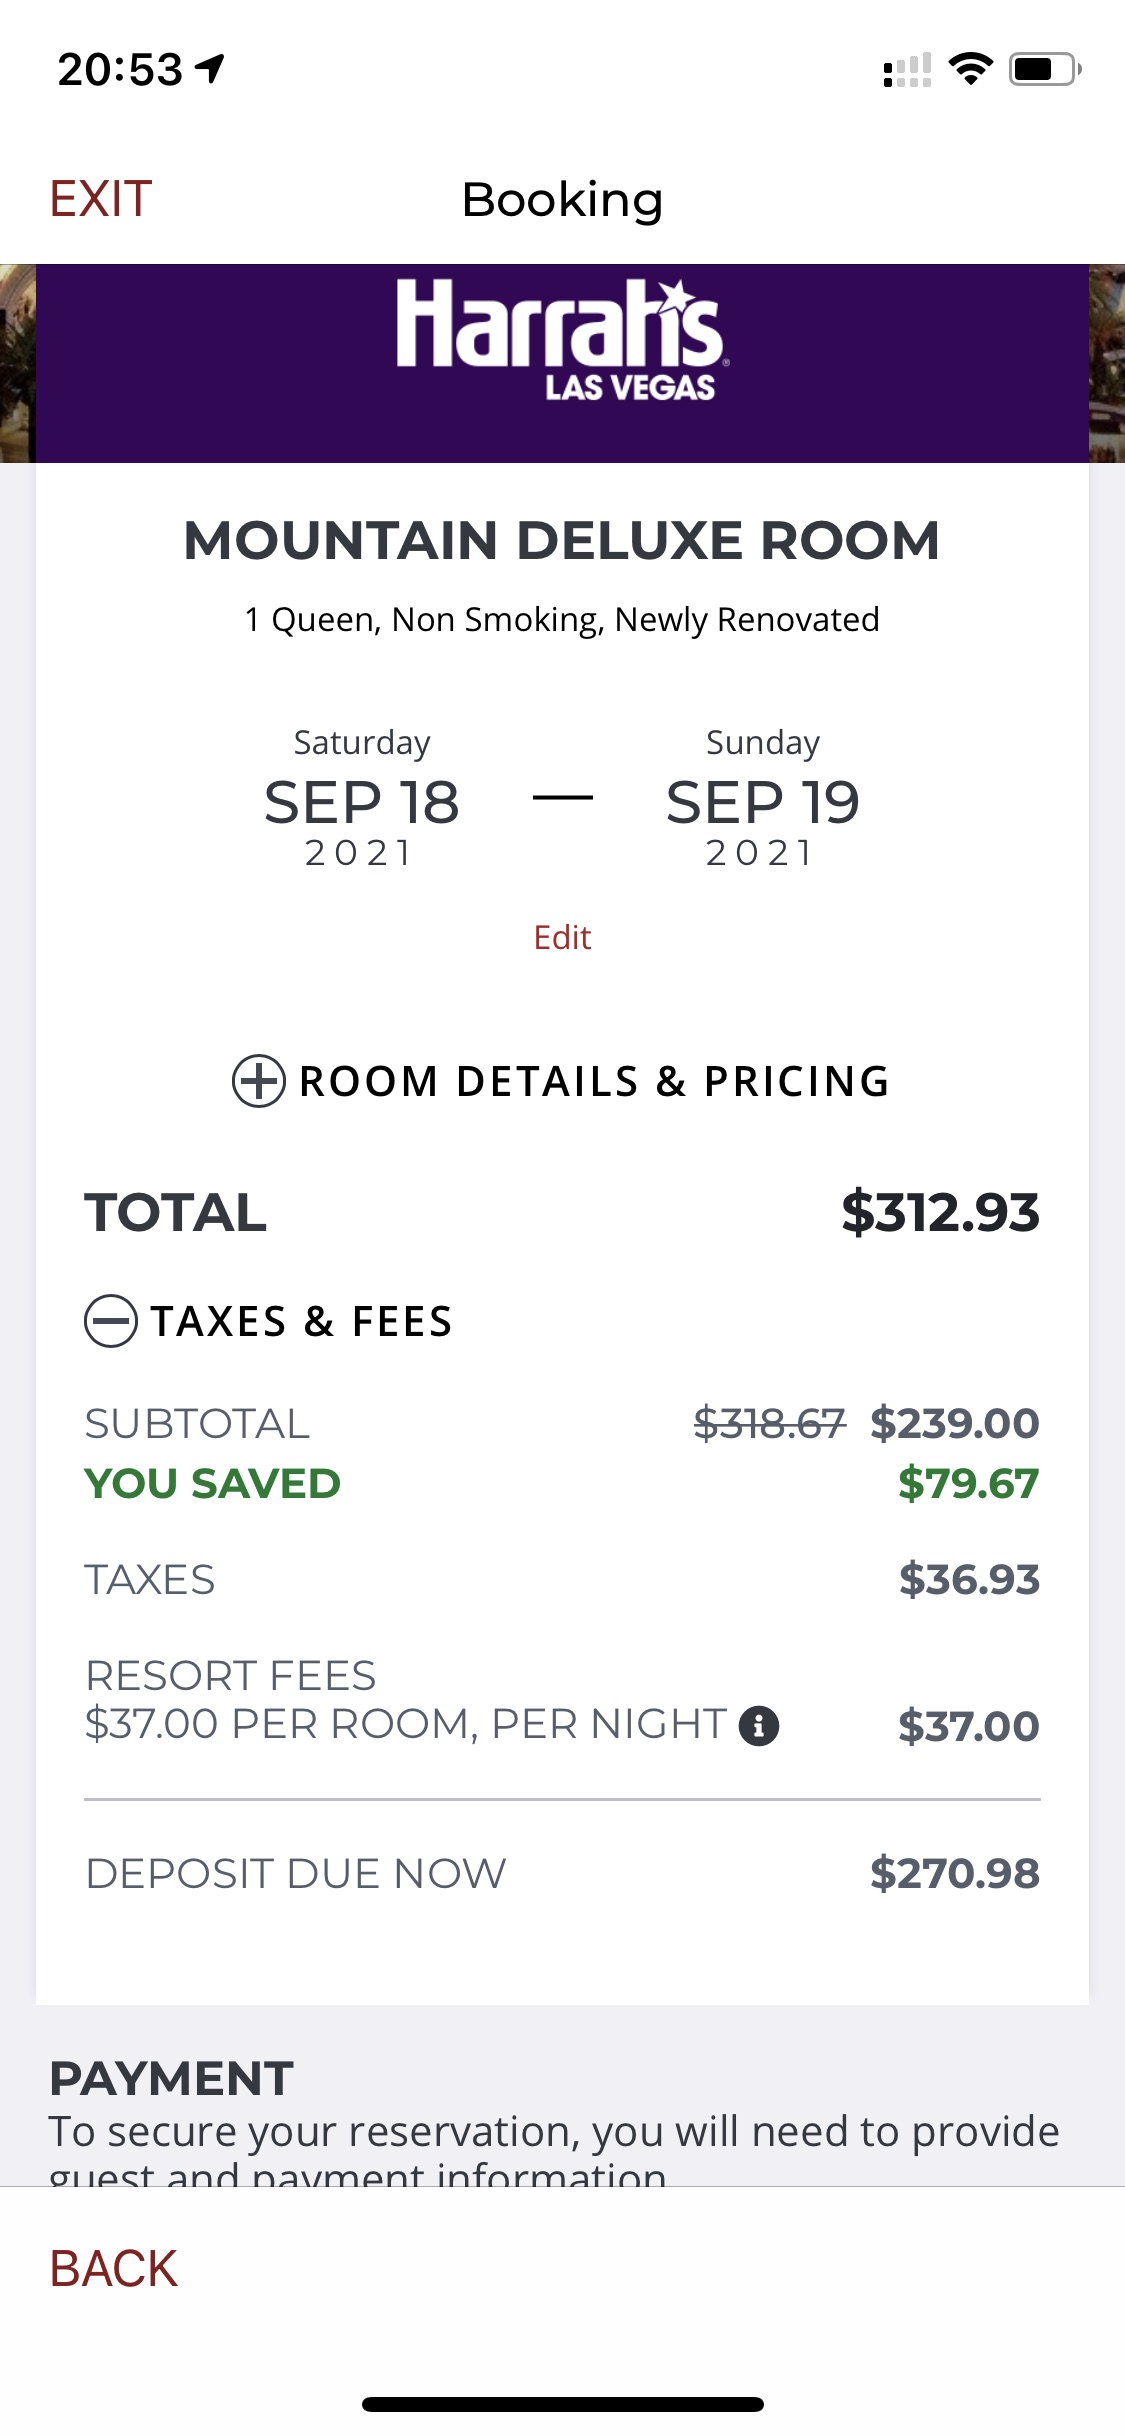Collapse Taxes & Fees minus icon
The width and height of the screenshot is (1125, 2436).
click(111, 1321)
